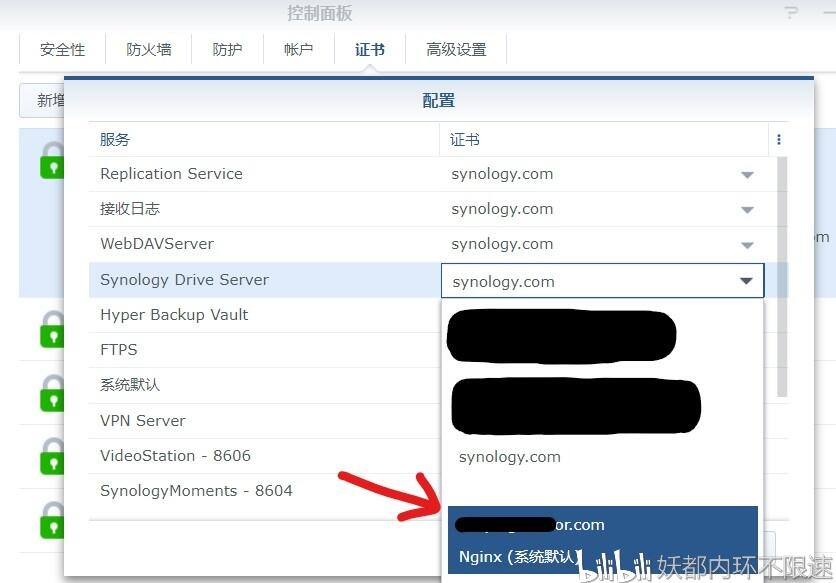Screen dimensions: 836x583
Task: Click the 新增 button behind the dialog
Action: tap(42, 100)
